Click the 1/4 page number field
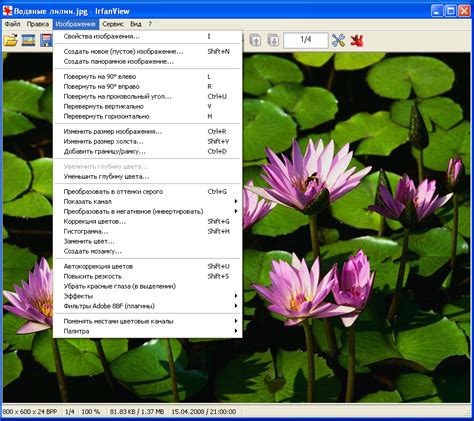 (306, 40)
